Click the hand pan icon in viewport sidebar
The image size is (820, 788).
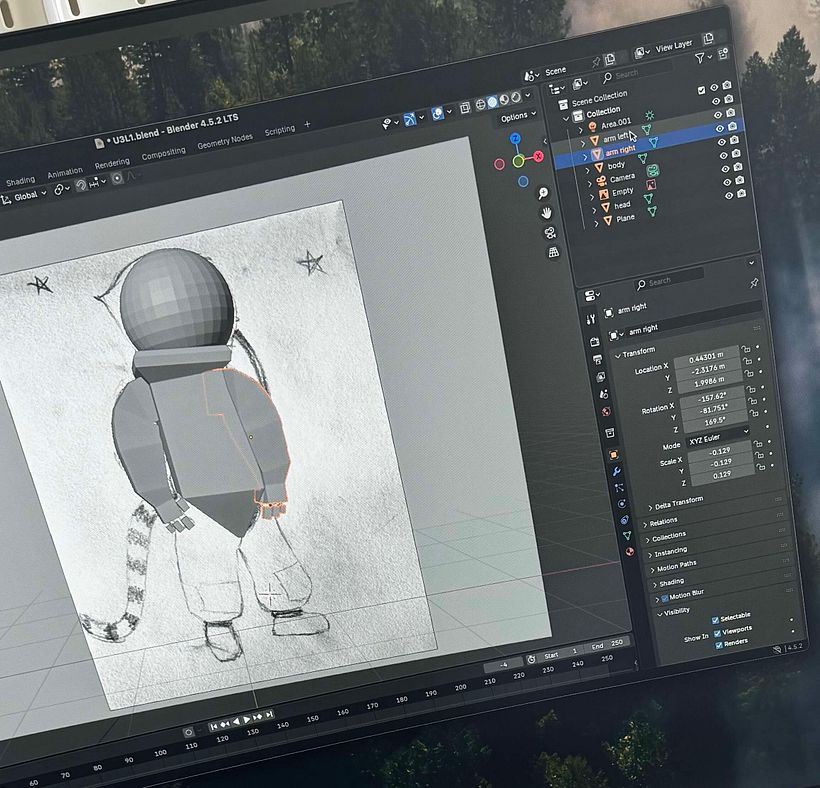[x=546, y=214]
